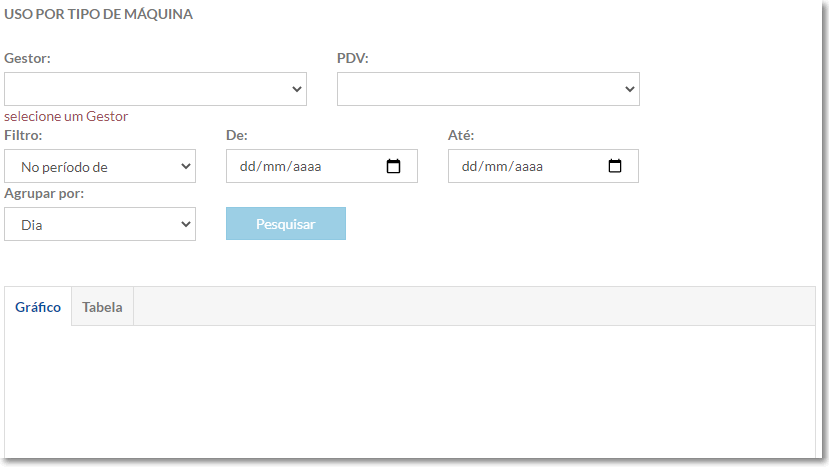Screen dimensions: 829x467
Task: Click the chevron in Filtro select
Action: click(x=186, y=166)
